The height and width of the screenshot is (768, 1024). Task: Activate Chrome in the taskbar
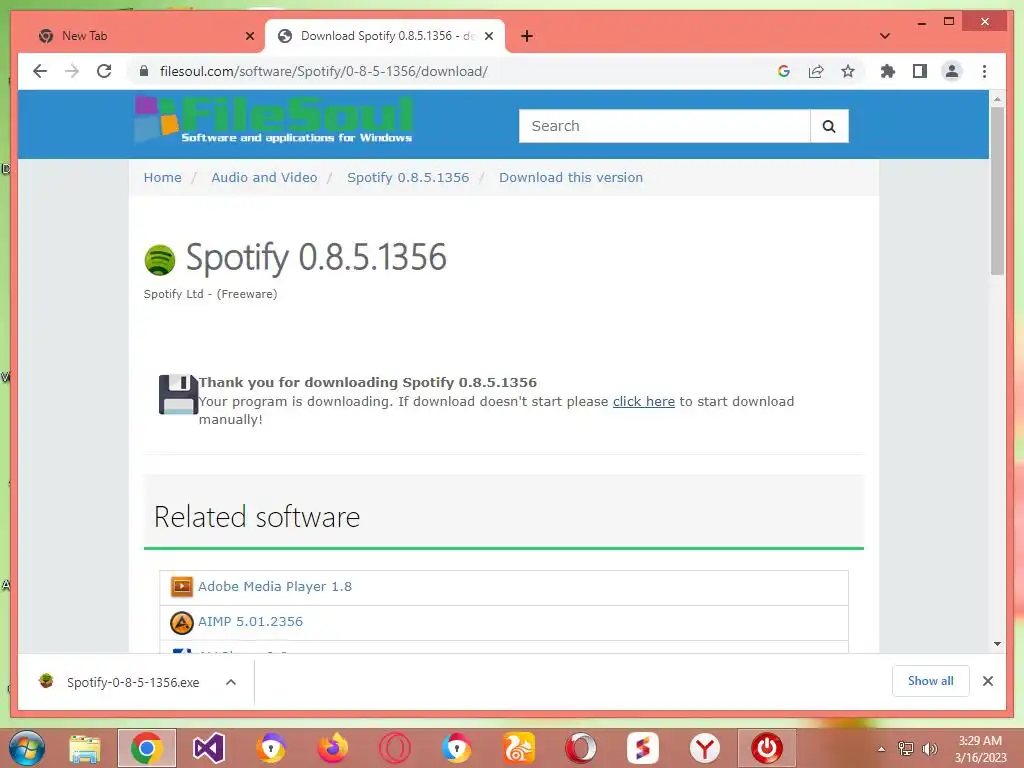(x=147, y=748)
